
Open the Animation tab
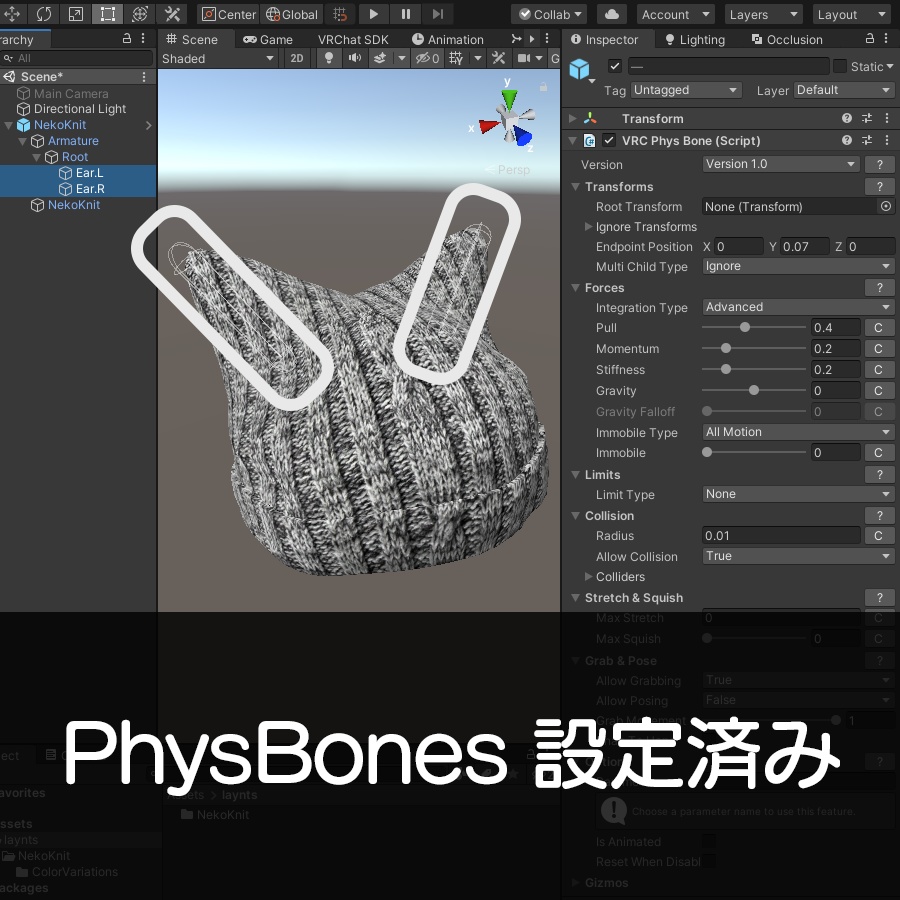pyautogui.click(x=448, y=40)
